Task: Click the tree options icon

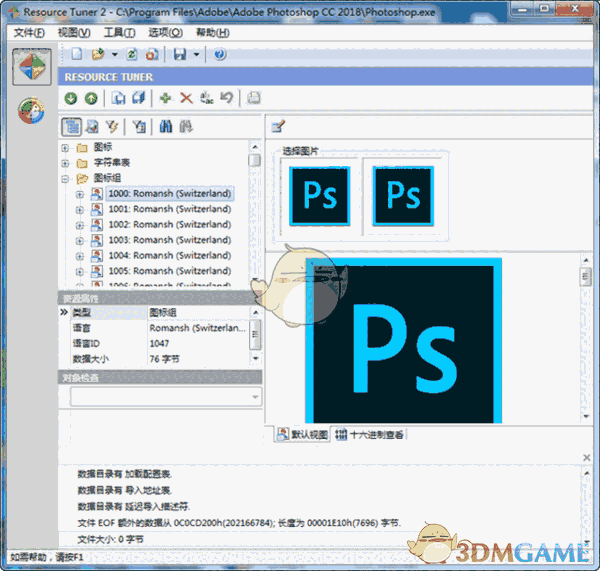Action: tap(139, 127)
